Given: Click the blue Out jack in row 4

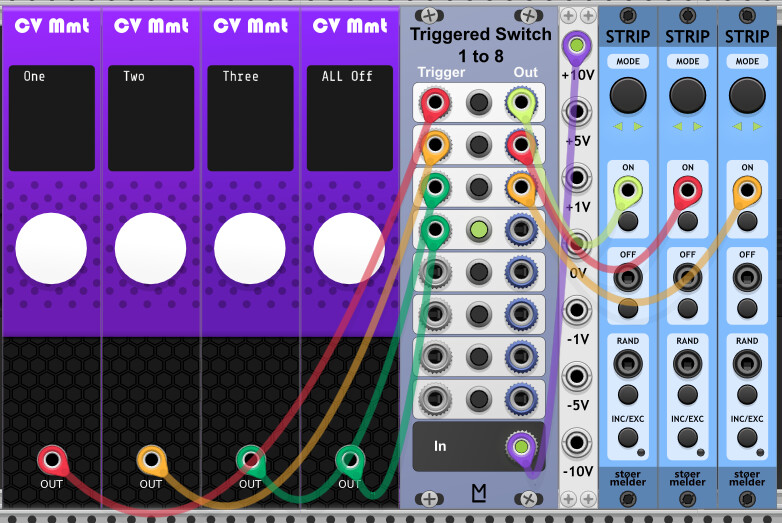Looking at the screenshot, I should 521,230.
